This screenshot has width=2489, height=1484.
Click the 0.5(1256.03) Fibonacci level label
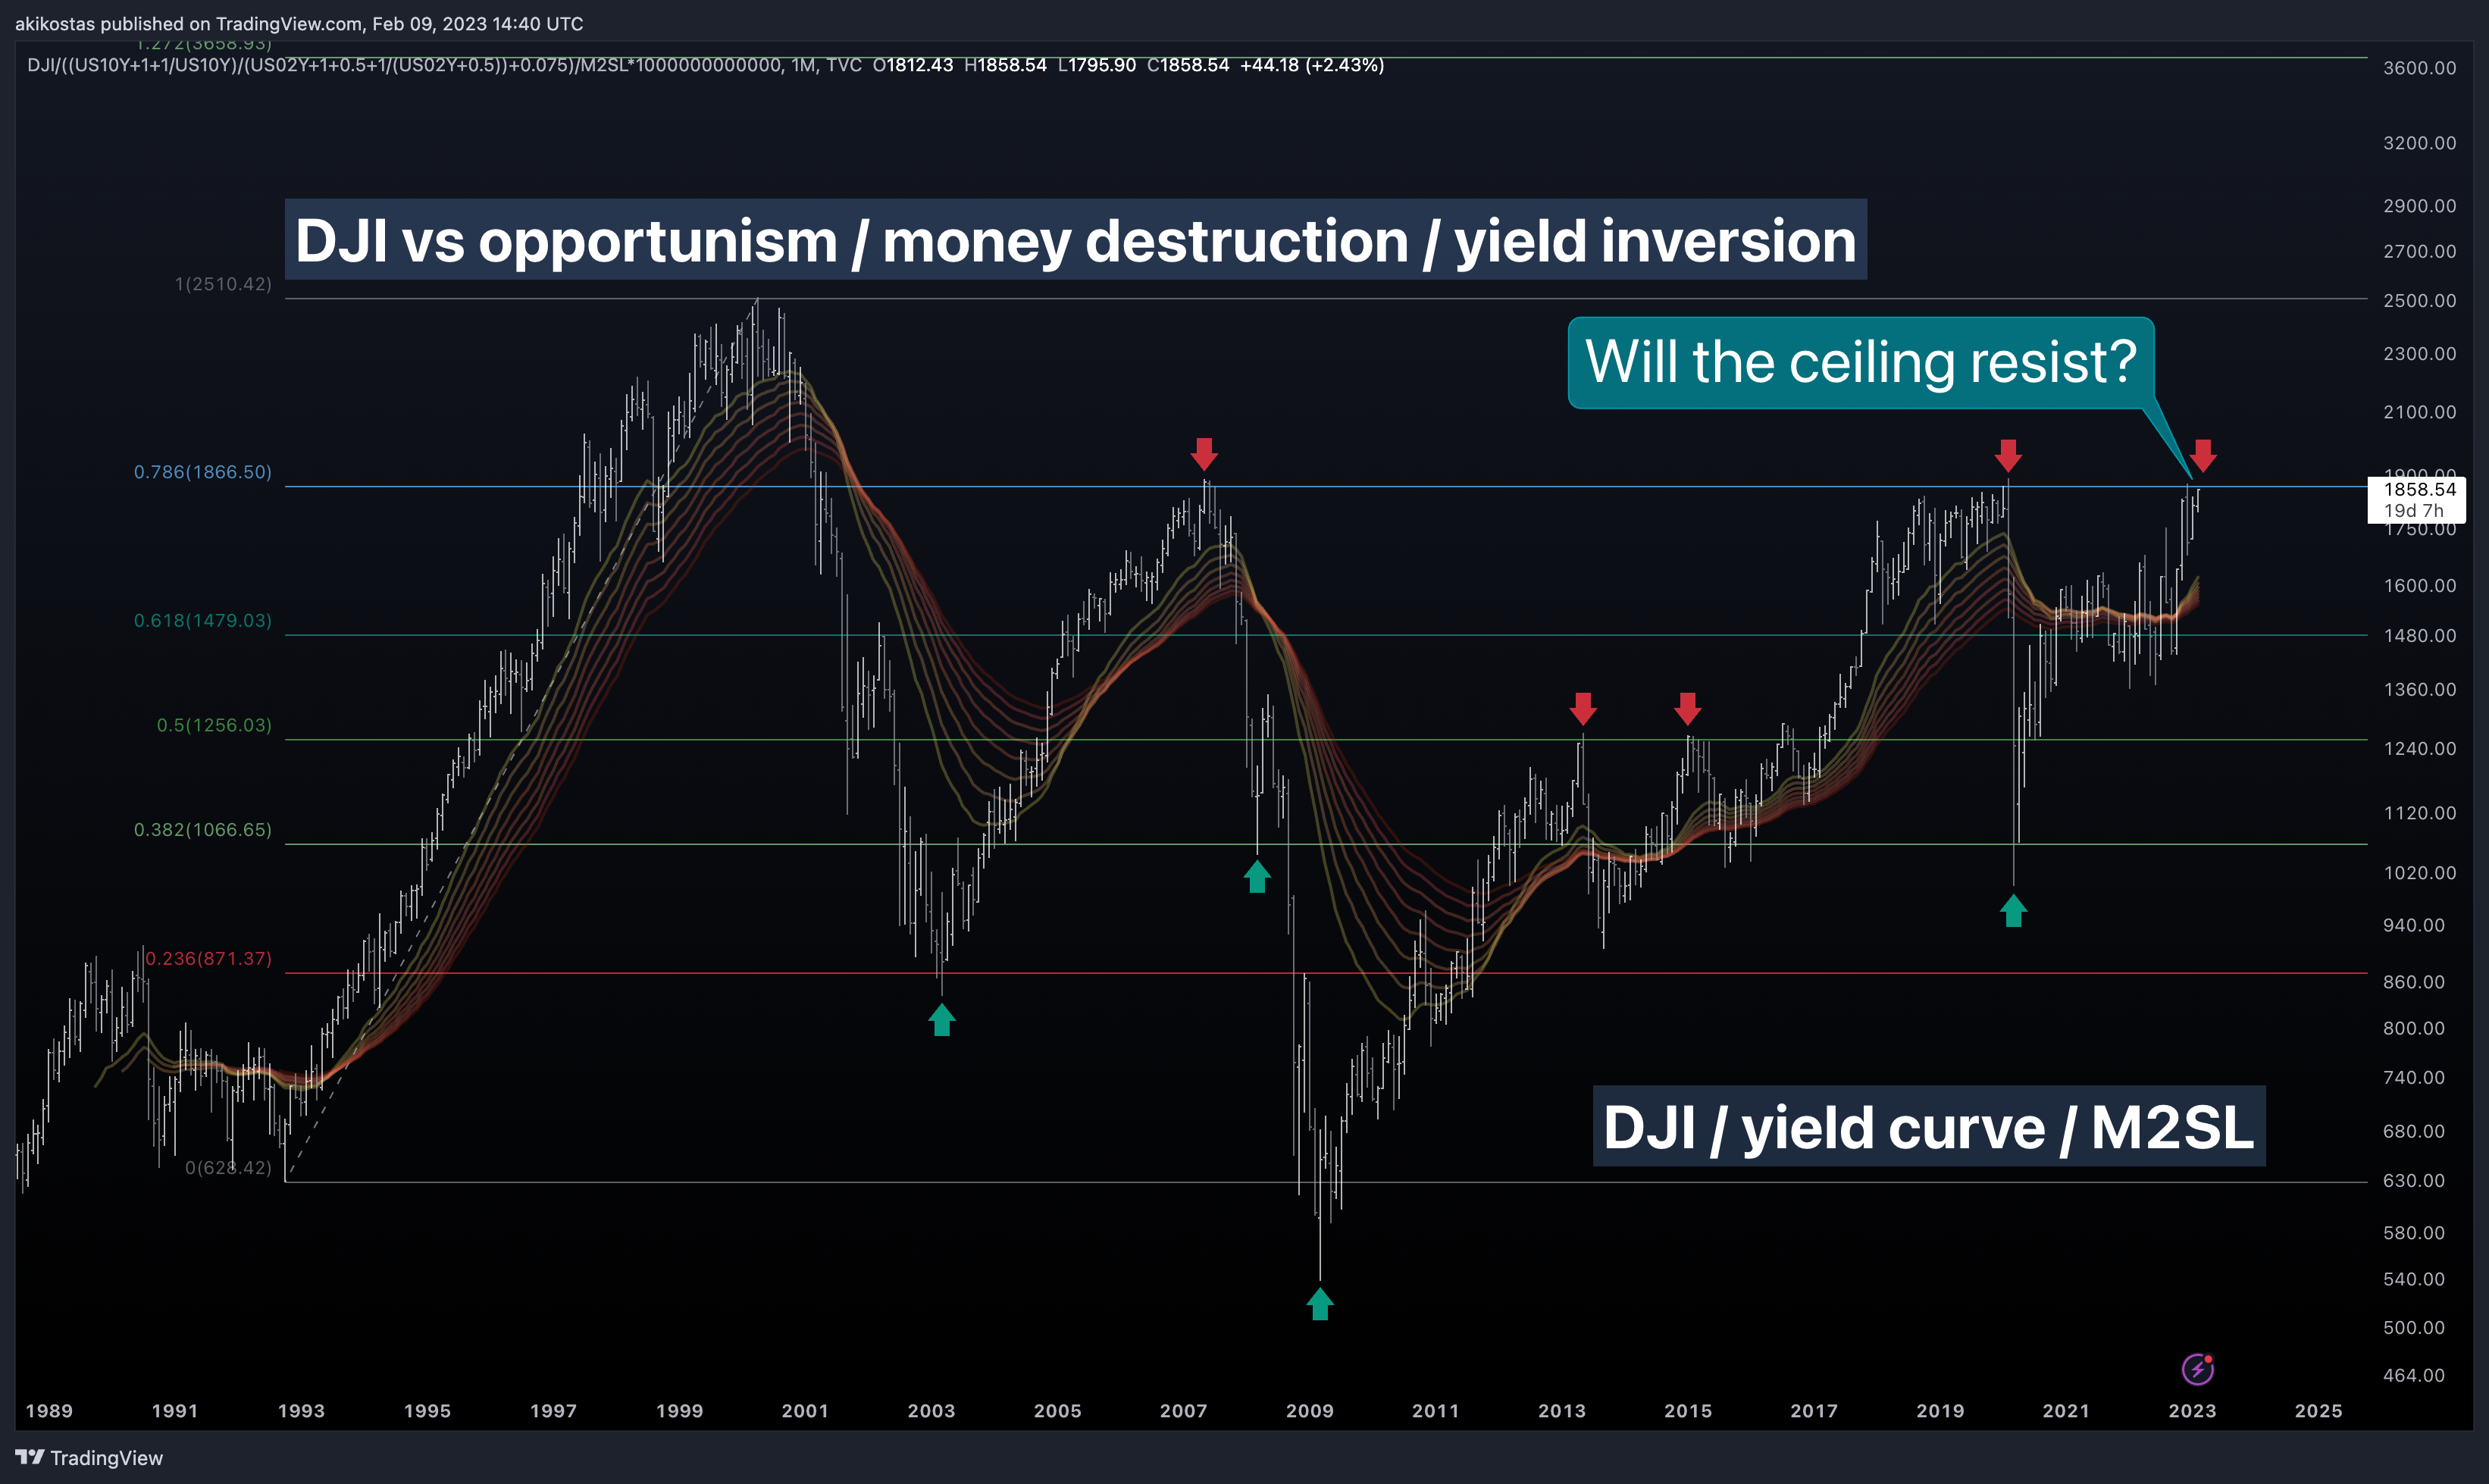[x=214, y=725]
